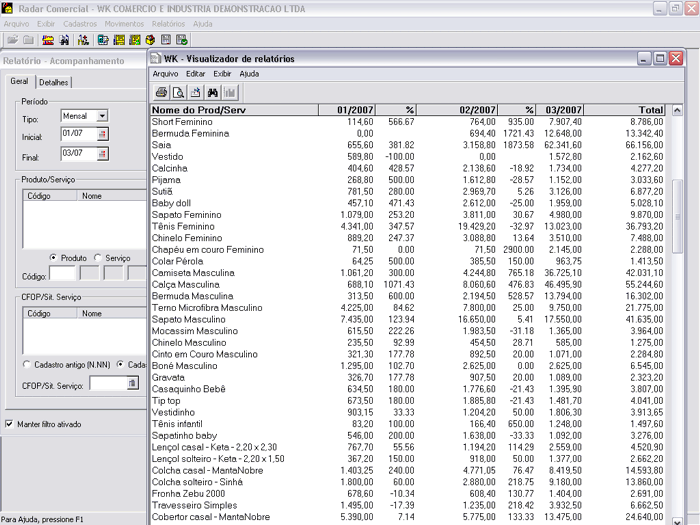Screen dimensions: 700x525
Task: Open calendar picker for Inicial date
Action: 102,133
